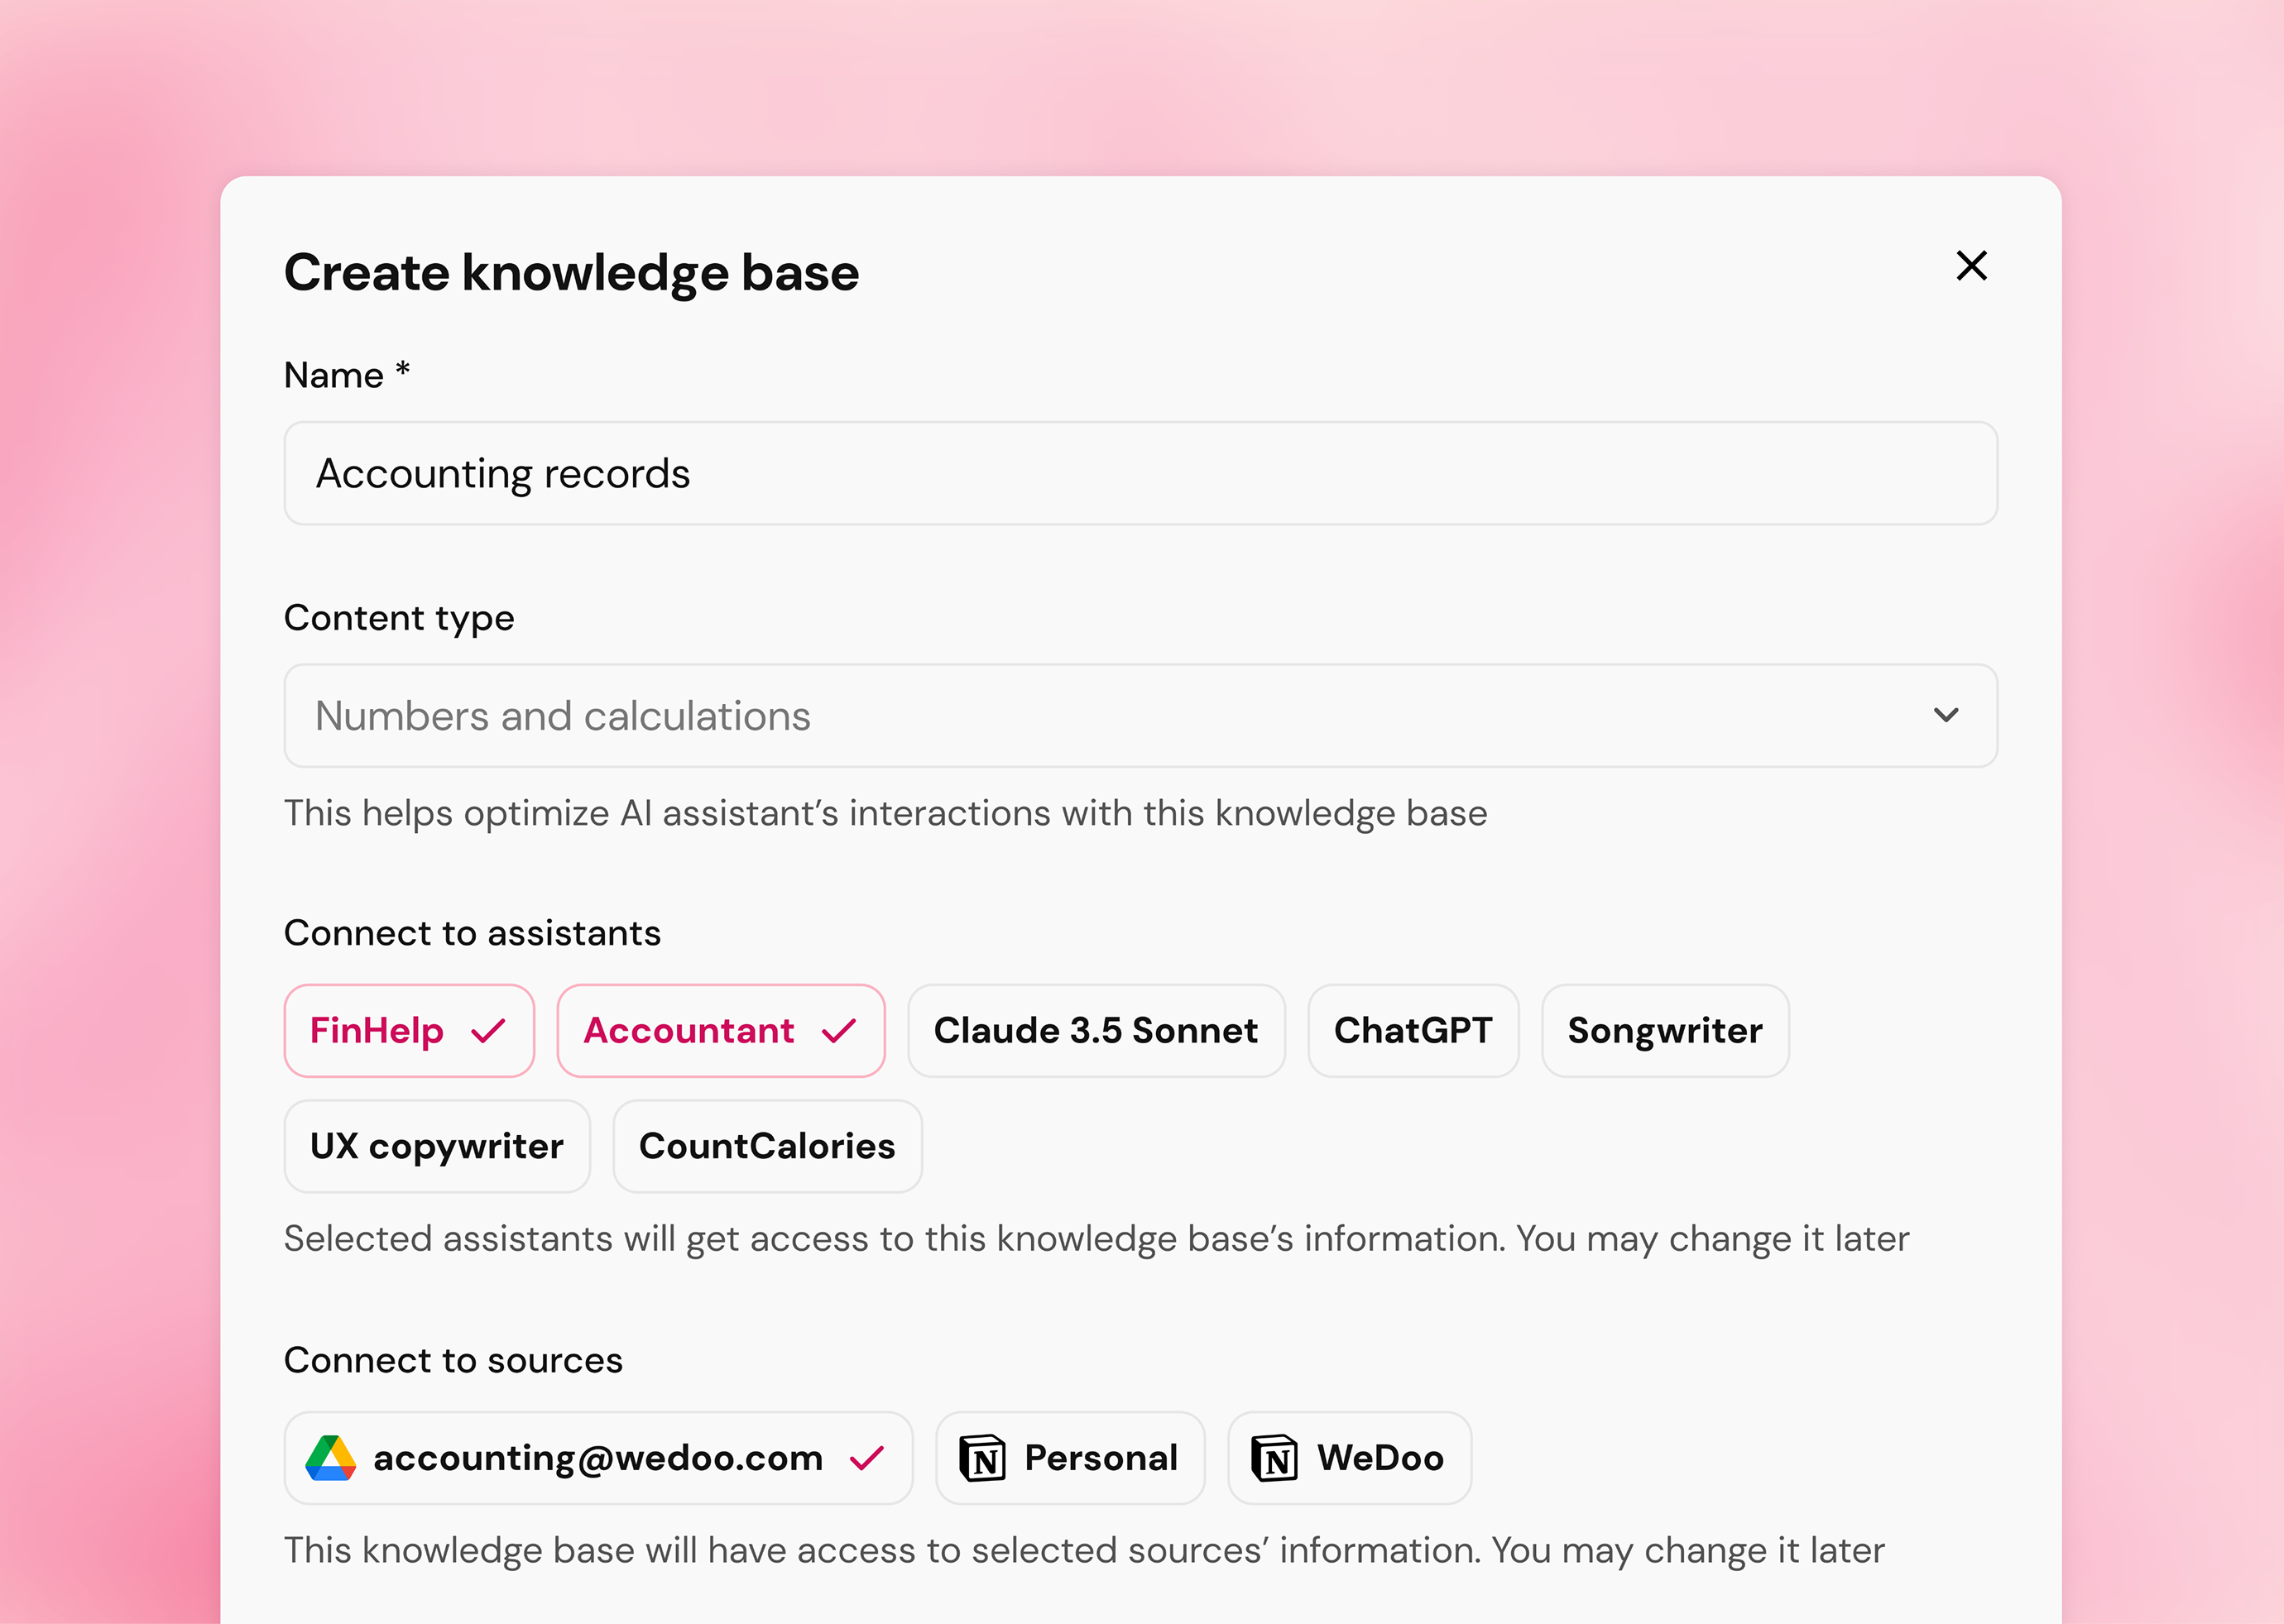Click the Connect to sources label
2284x1624 pixels.
(x=453, y=1360)
